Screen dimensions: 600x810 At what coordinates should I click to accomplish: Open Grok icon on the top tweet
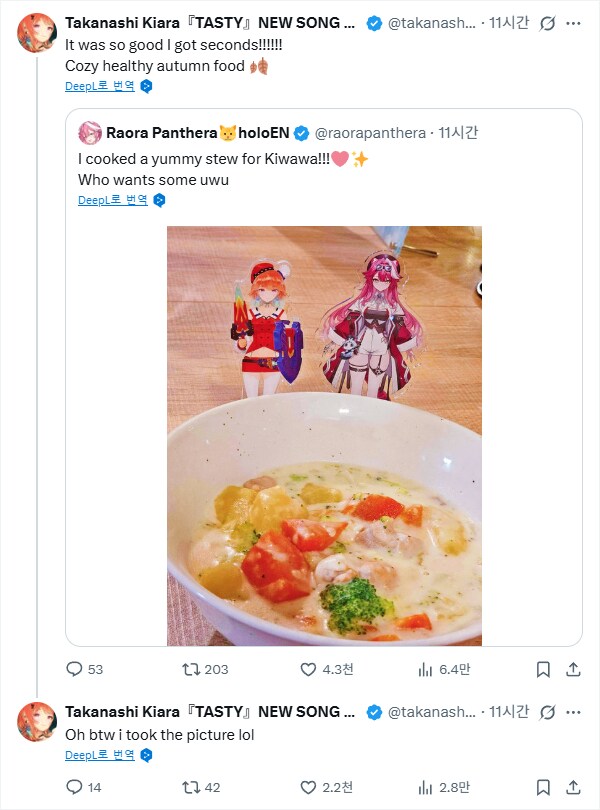pos(548,22)
